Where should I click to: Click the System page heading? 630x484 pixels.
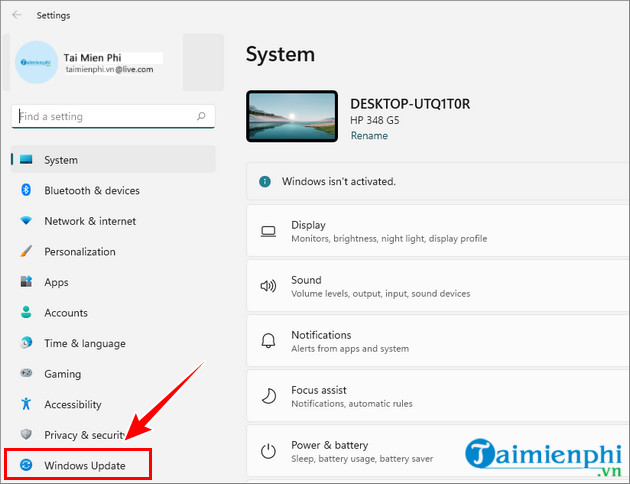280,54
